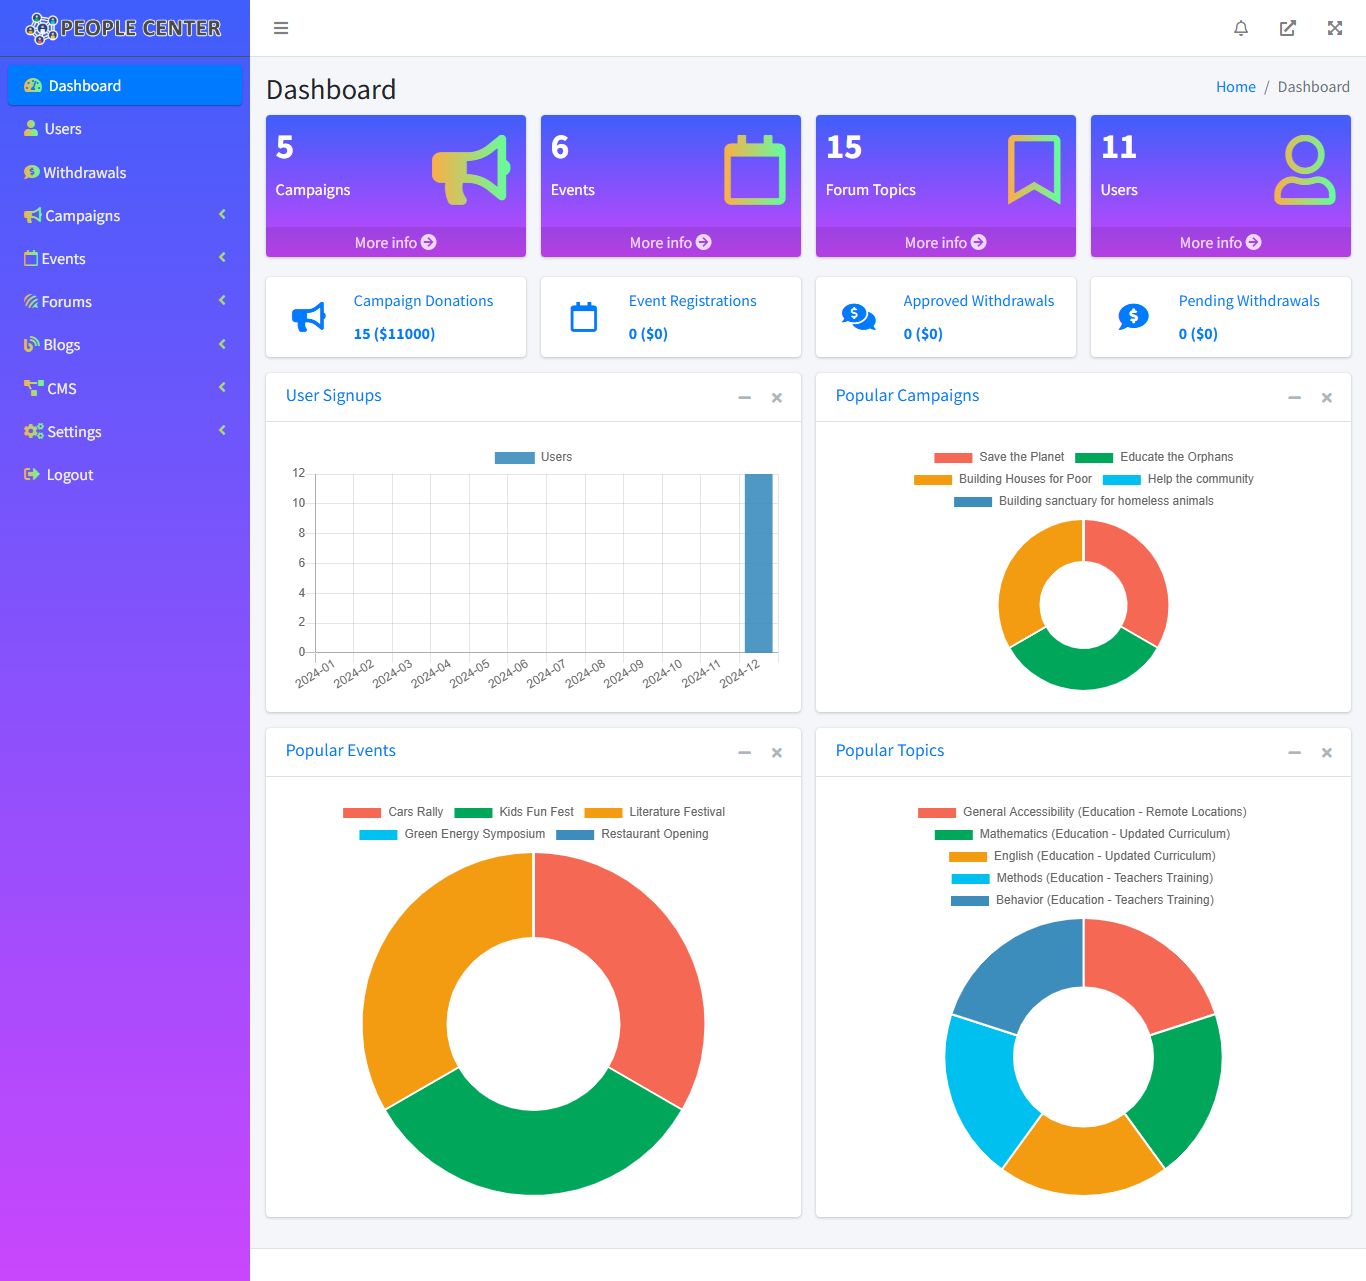Click the bookmark icon on Forum Topics card
1366x1281 pixels.
coord(1034,169)
